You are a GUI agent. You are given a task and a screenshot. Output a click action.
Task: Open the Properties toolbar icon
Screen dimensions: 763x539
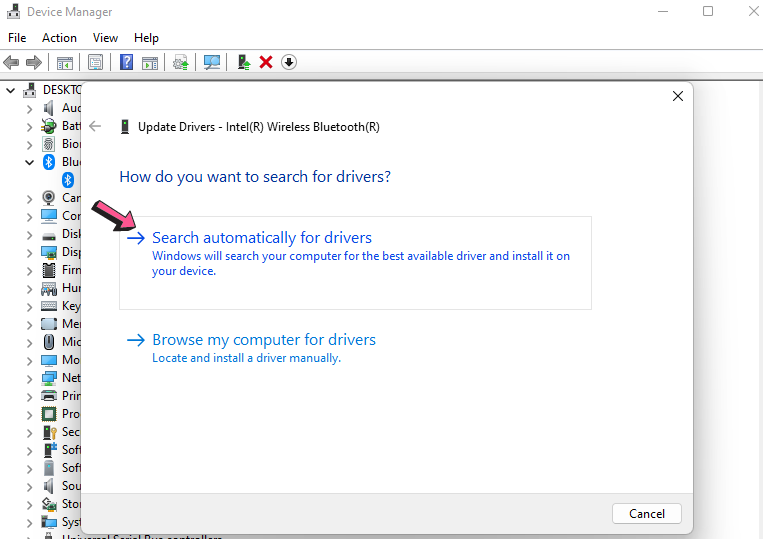click(x=95, y=62)
